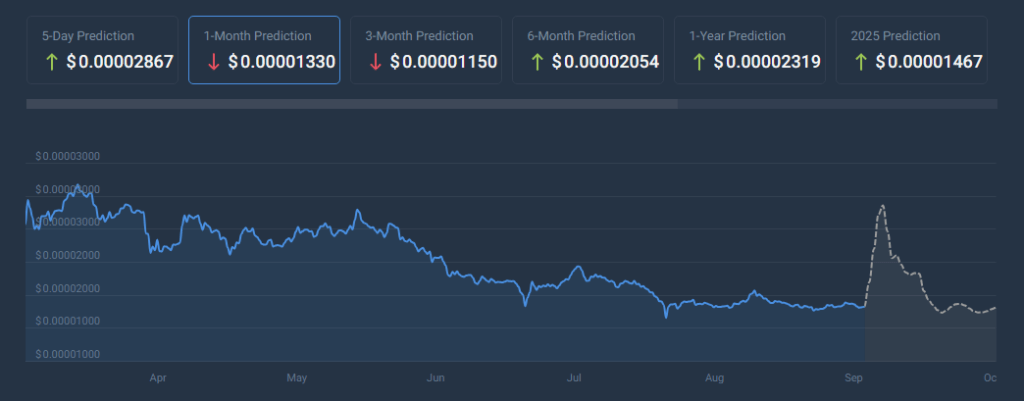Click the $0.00001150 predicted price value
The image size is (1024, 401).
(x=444, y=62)
